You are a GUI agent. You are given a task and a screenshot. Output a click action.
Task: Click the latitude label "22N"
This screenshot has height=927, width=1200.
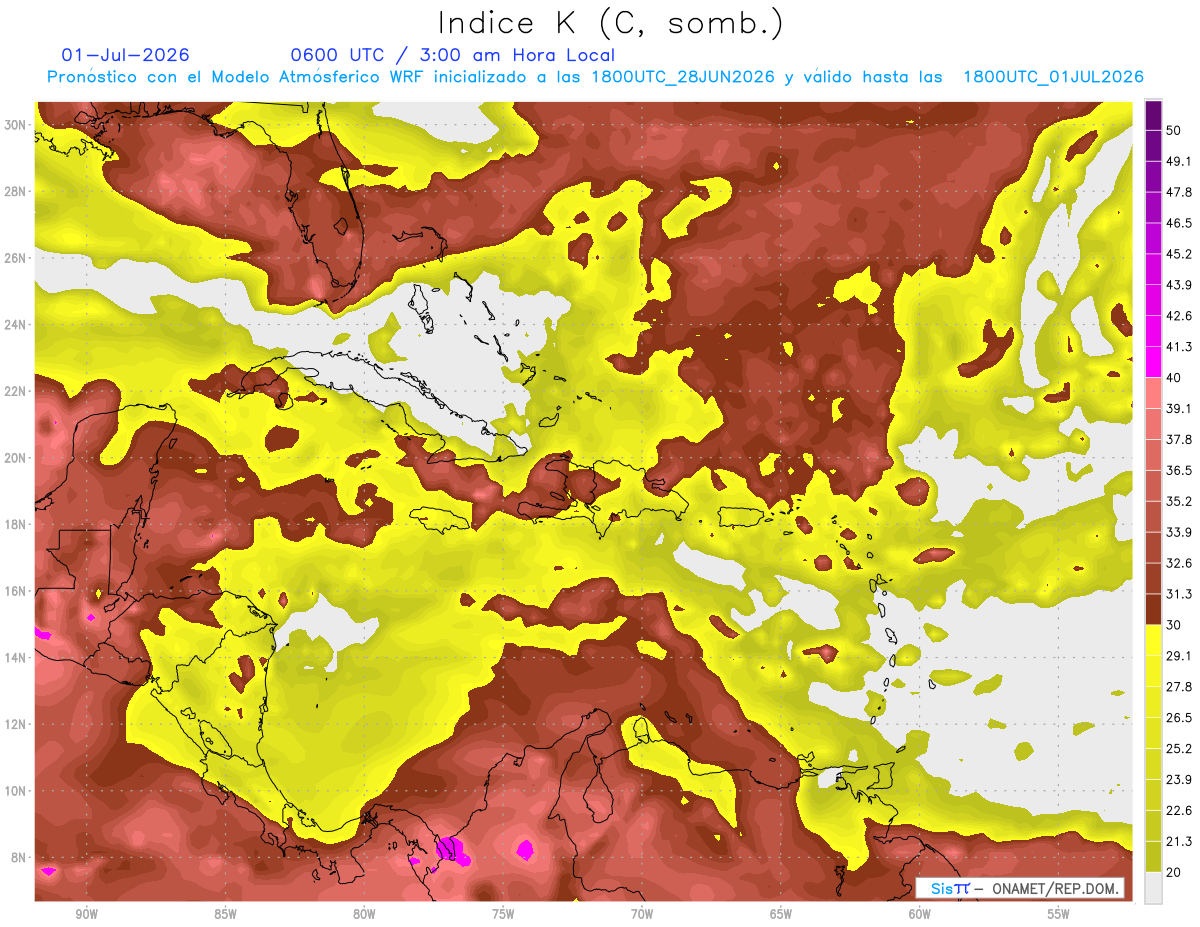17,391
